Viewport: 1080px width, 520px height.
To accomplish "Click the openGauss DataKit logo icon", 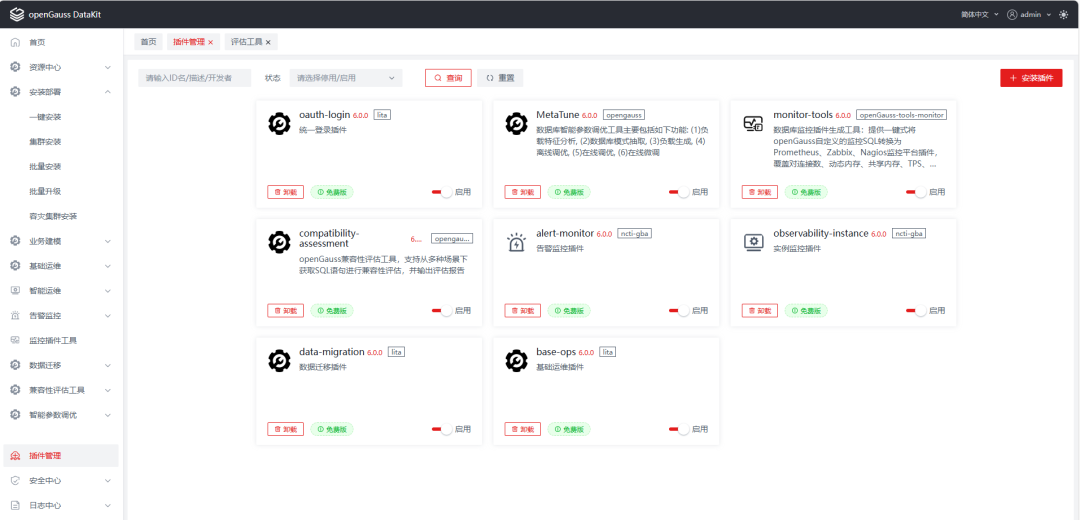I will tap(17, 14).
